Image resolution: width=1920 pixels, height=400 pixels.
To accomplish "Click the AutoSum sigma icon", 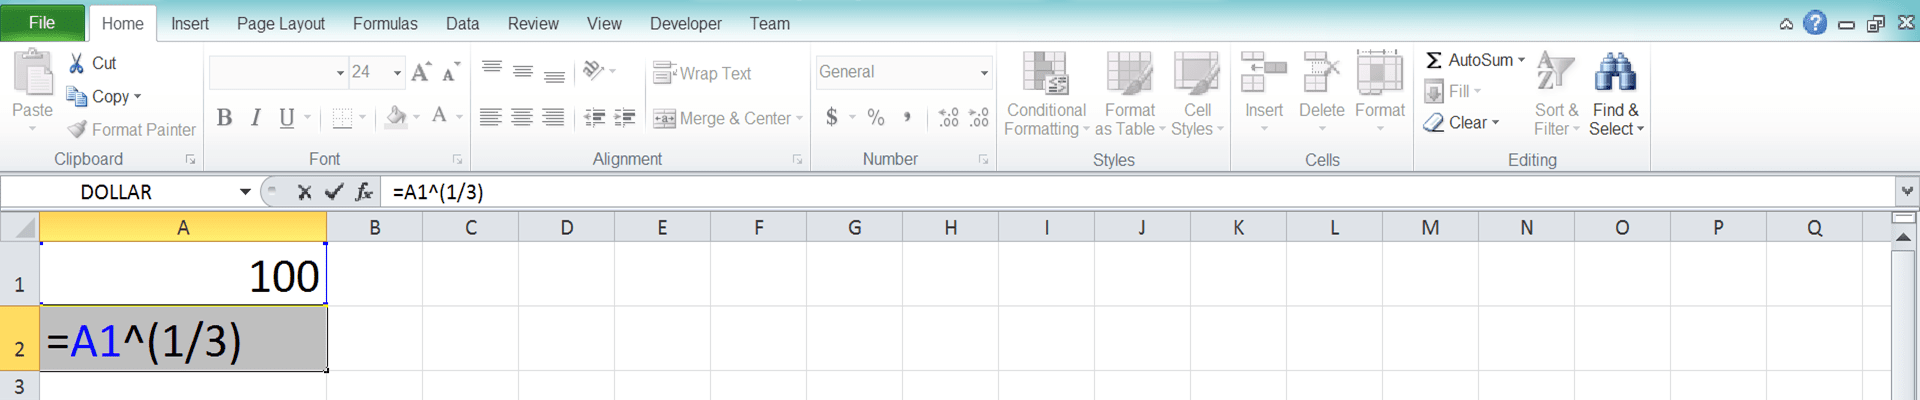I will point(1433,60).
